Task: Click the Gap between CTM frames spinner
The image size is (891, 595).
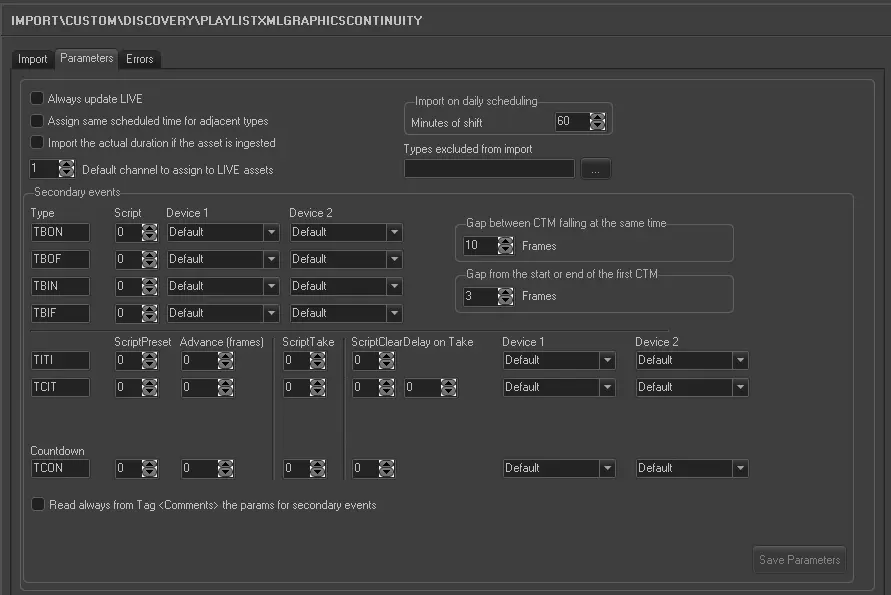Action: pyautogui.click(x=505, y=245)
